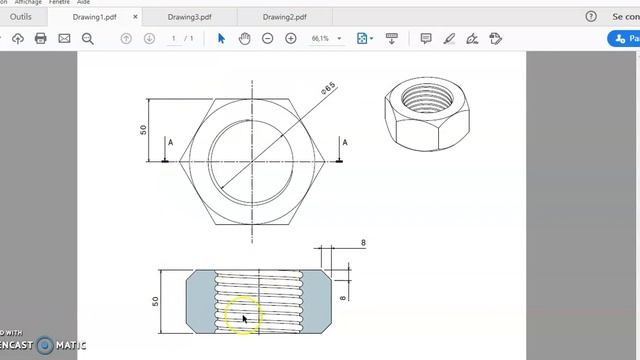Open the Outils tab
Viewport: 640px width, 360px height.
point(20,17)
